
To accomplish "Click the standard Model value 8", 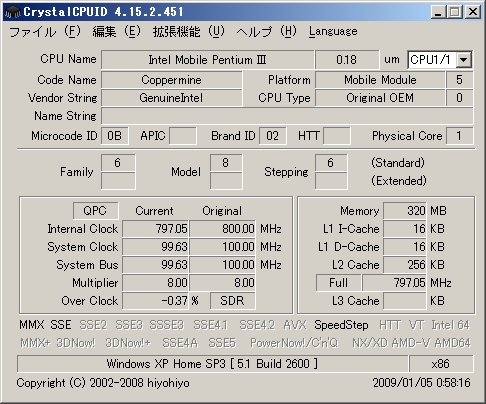I will point(226,163).
